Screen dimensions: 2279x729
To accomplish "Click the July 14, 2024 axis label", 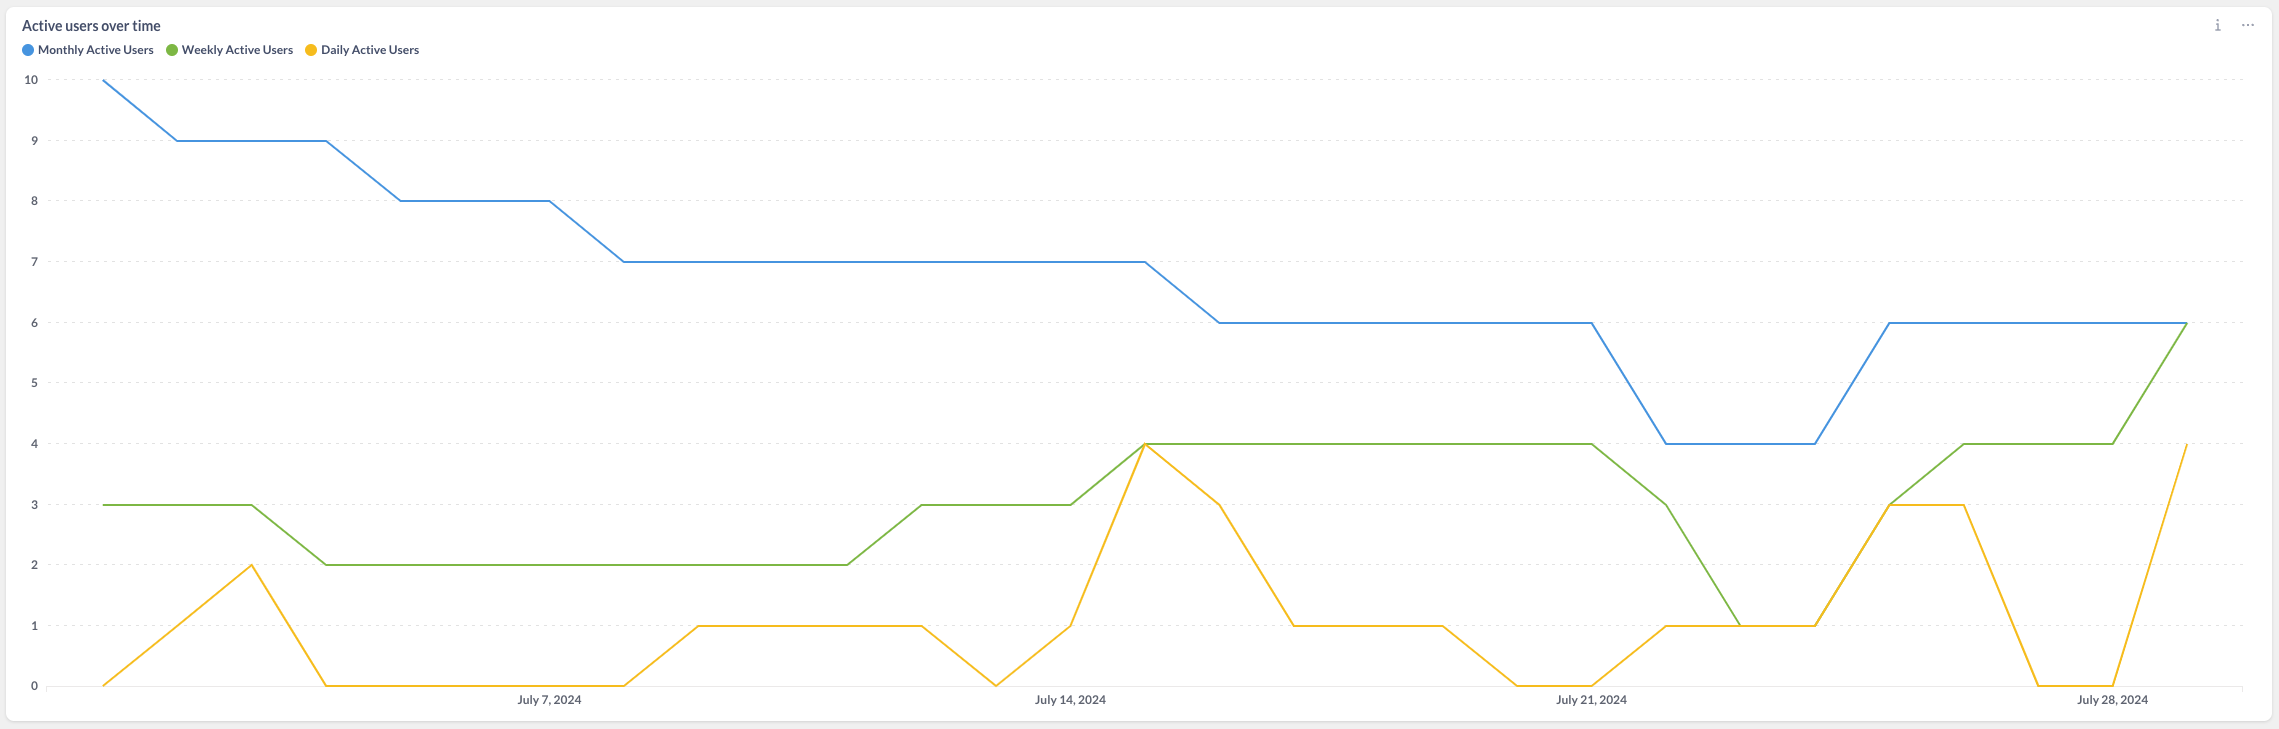I will click(1070, 700).
